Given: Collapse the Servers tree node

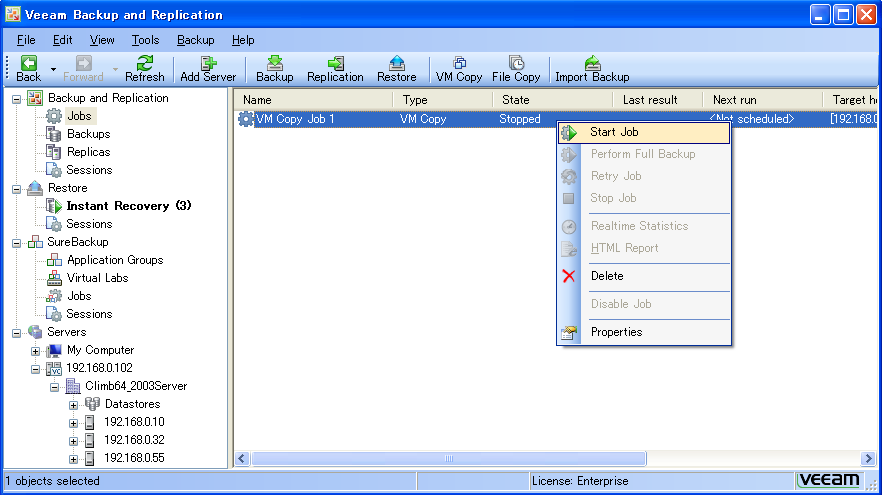Looking at the screenshot, I should tap(17, 334).
